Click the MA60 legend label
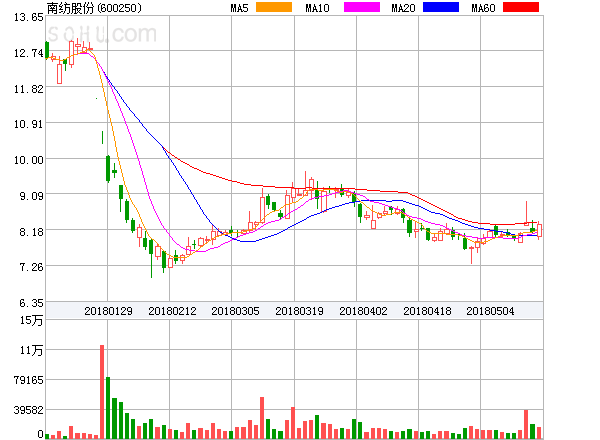The image size is (600, 440). pos(483,8)
